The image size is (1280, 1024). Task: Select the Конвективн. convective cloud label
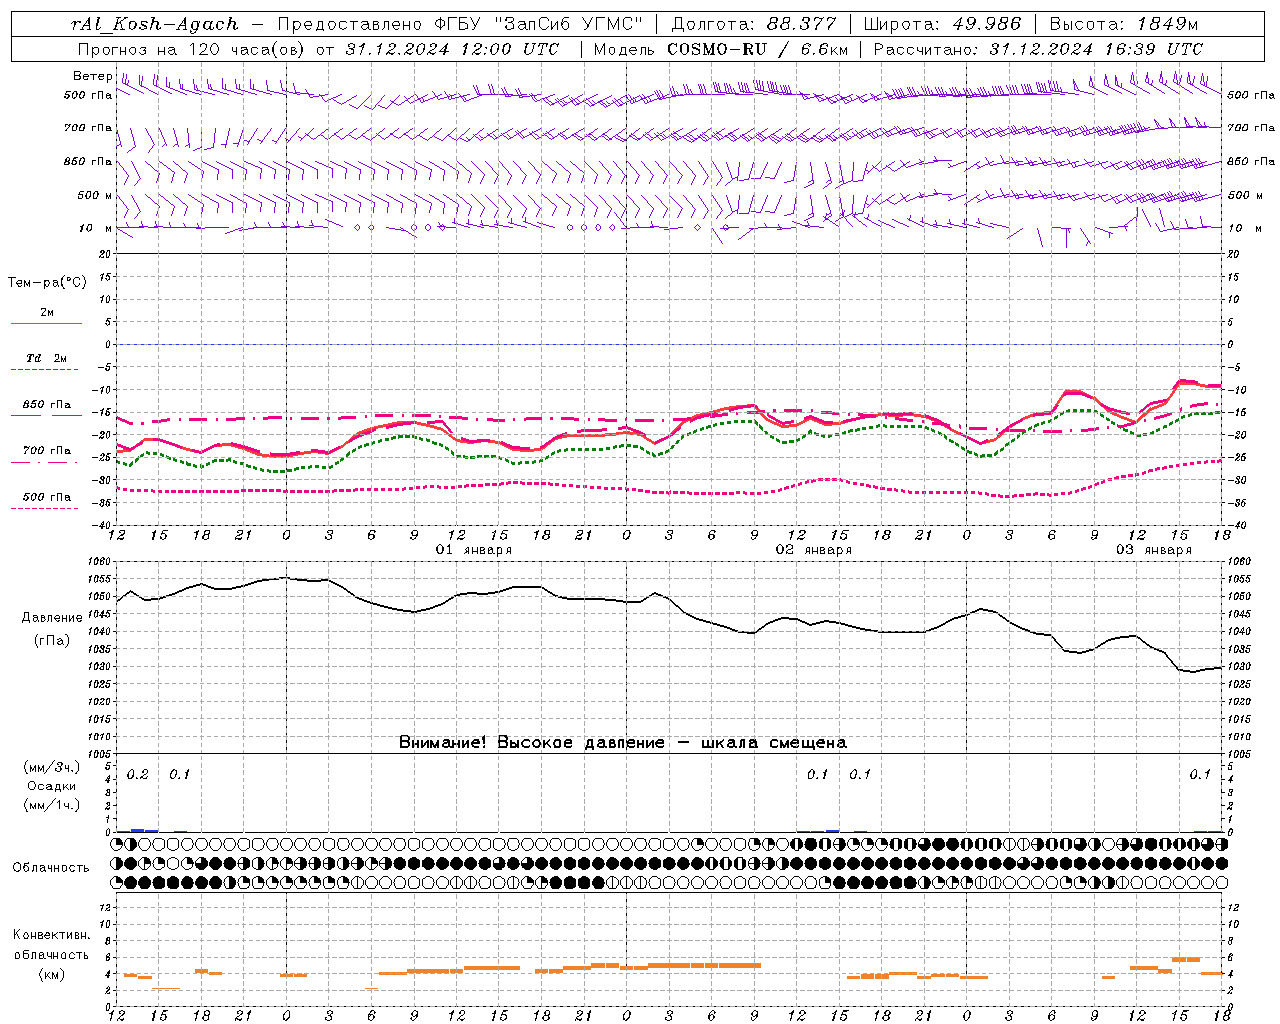click(51, 935)
